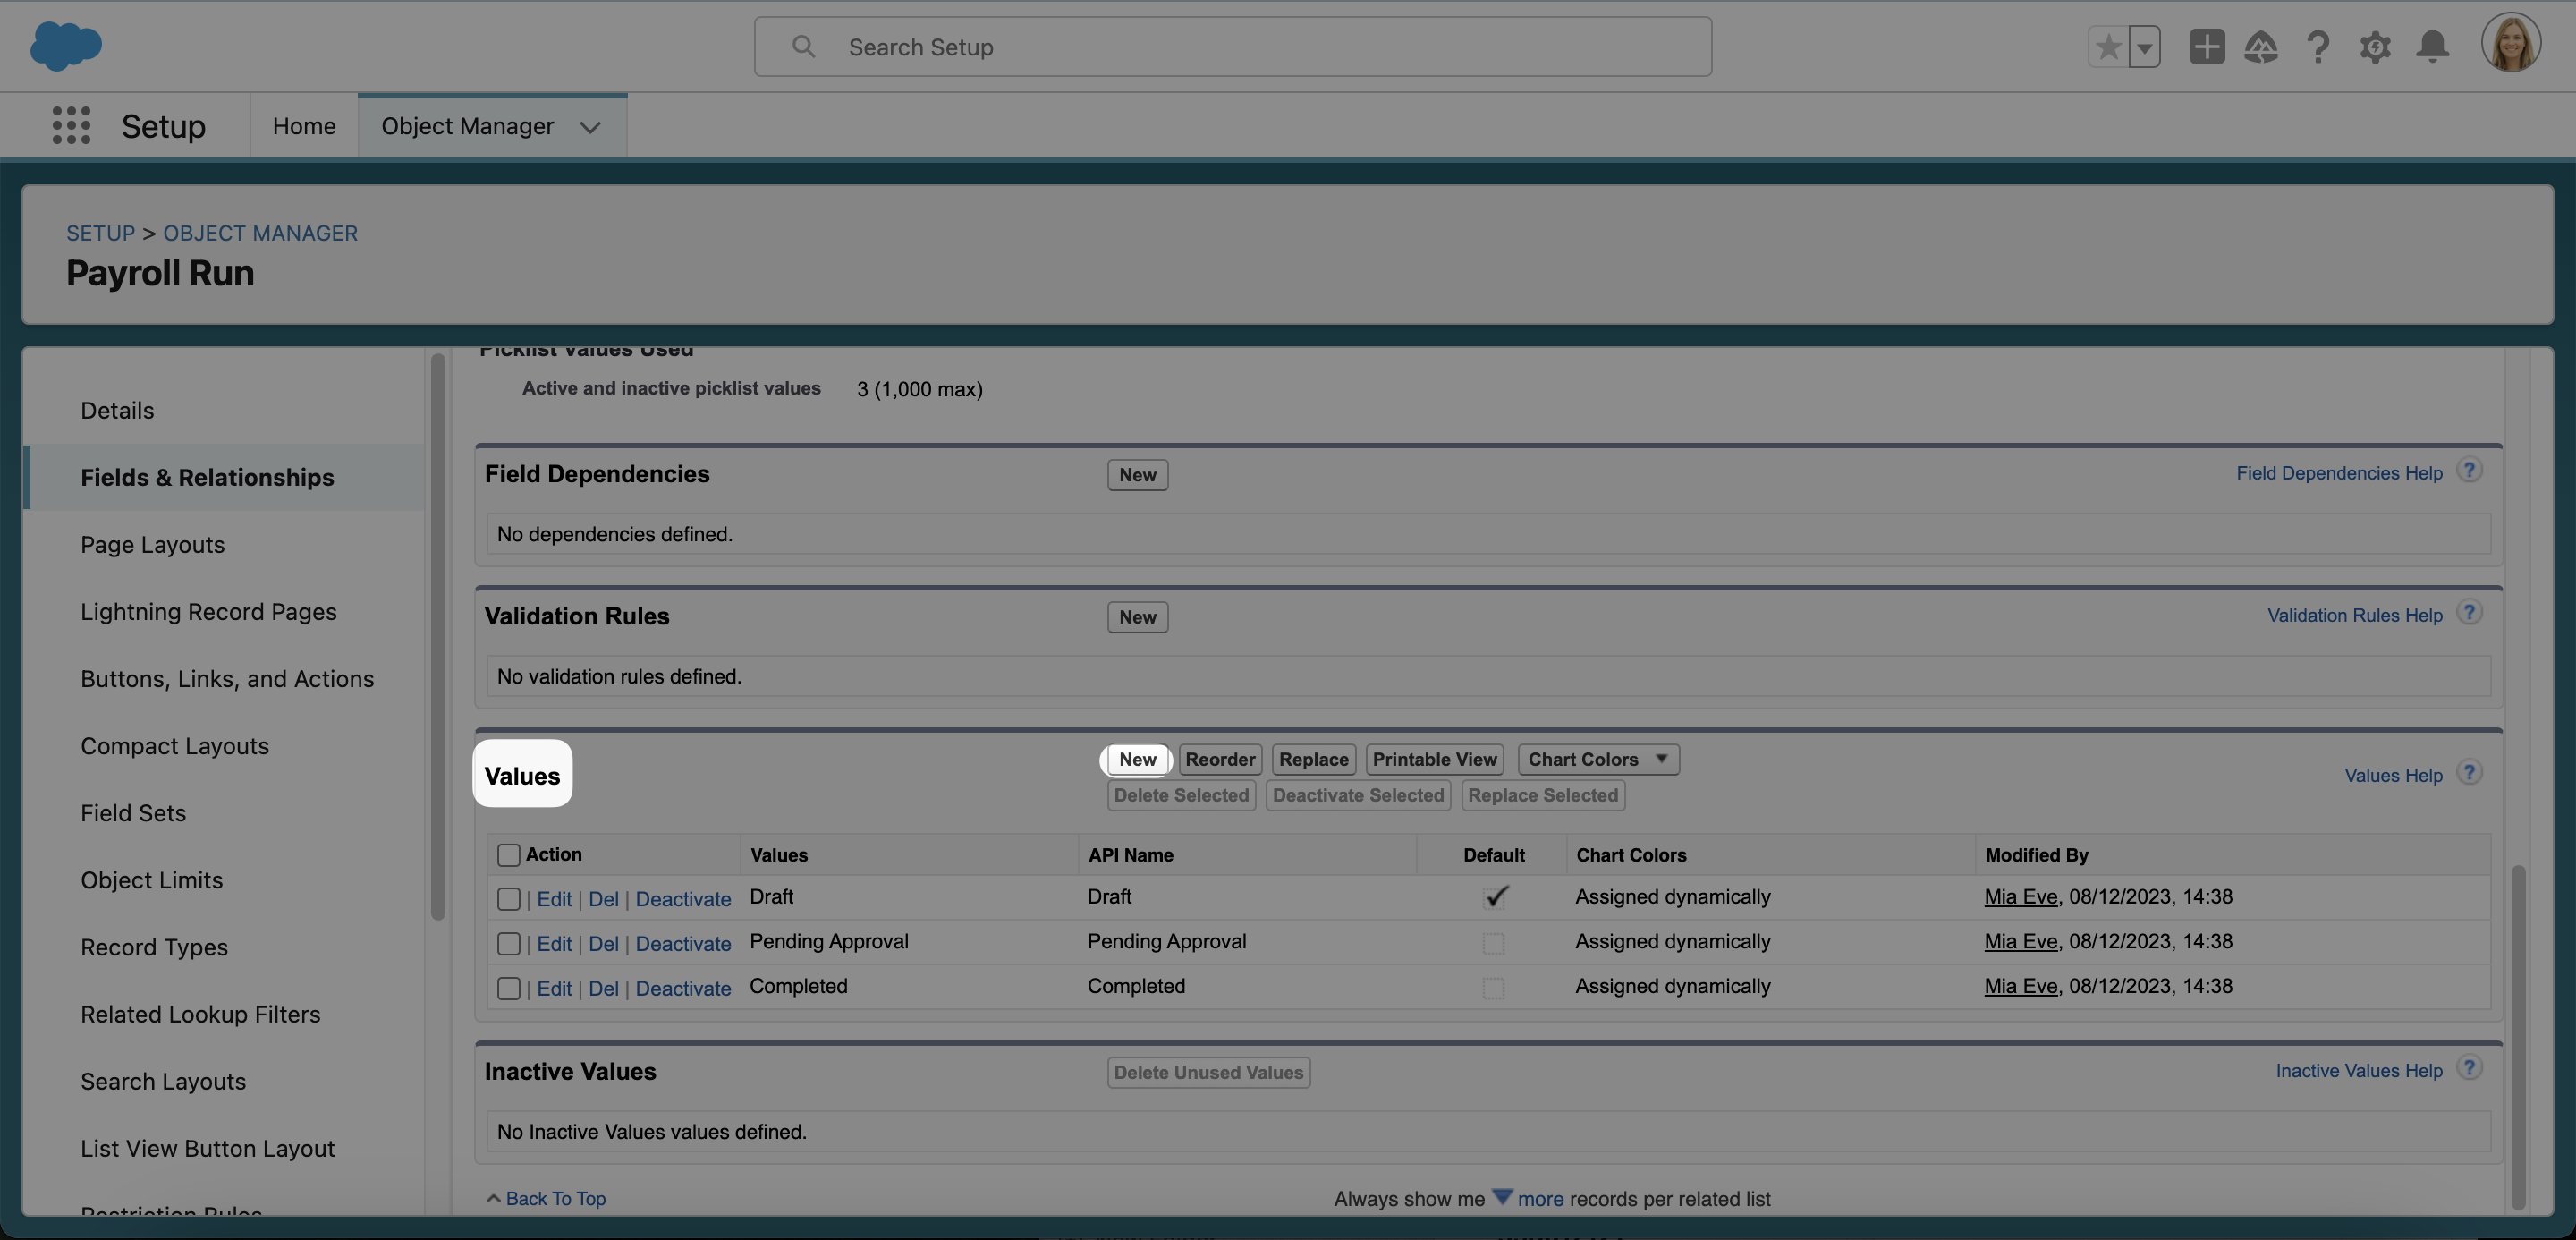Open the setup gear icon
The width and height of the screenshot is (2576, 1240).
[x=2375, y=47]
